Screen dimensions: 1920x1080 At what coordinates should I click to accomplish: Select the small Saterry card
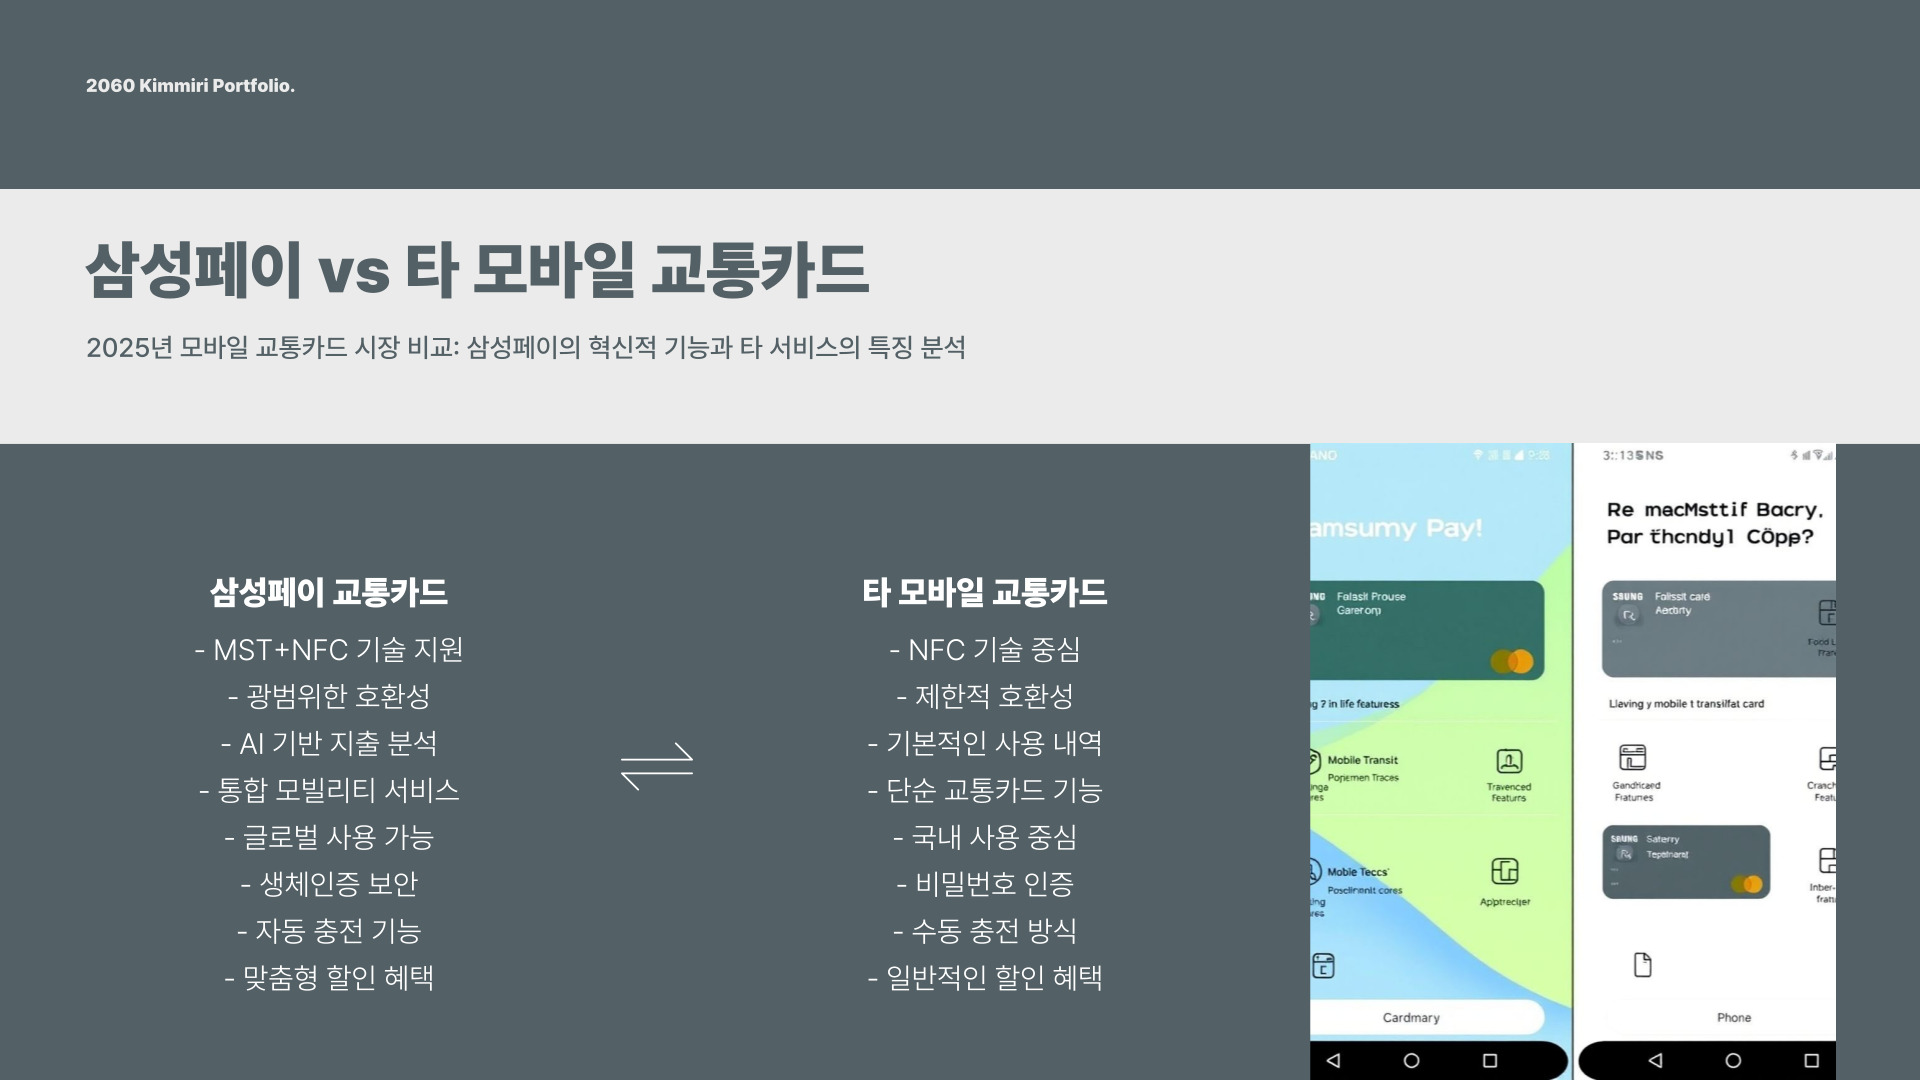click(1686, 862)
